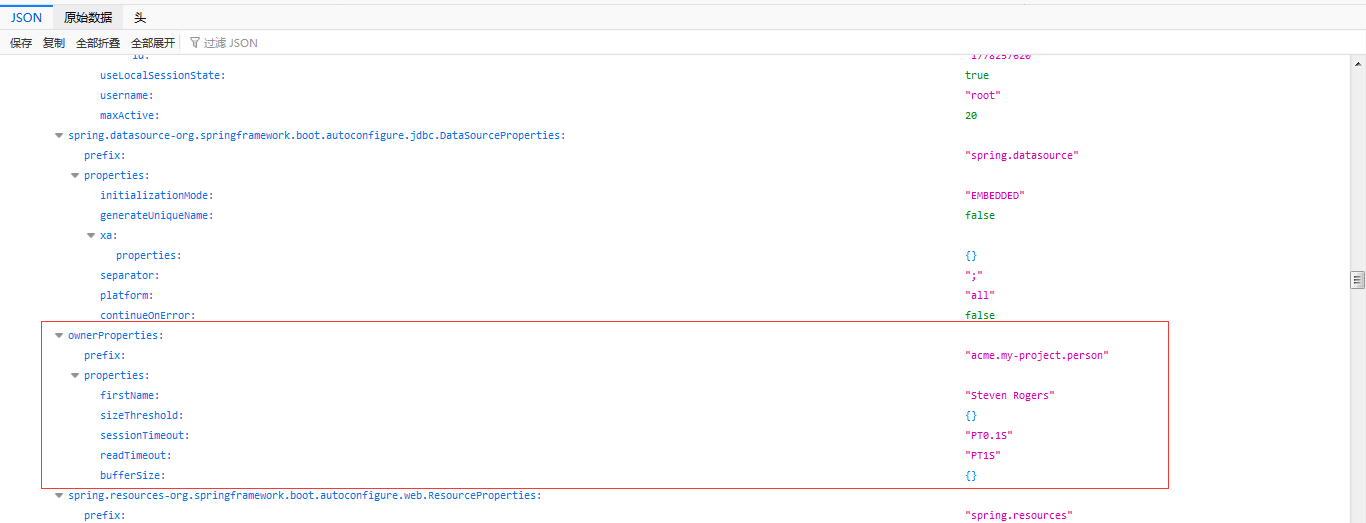Select the useLocalSessionState value true

click(x=977, y=75)
